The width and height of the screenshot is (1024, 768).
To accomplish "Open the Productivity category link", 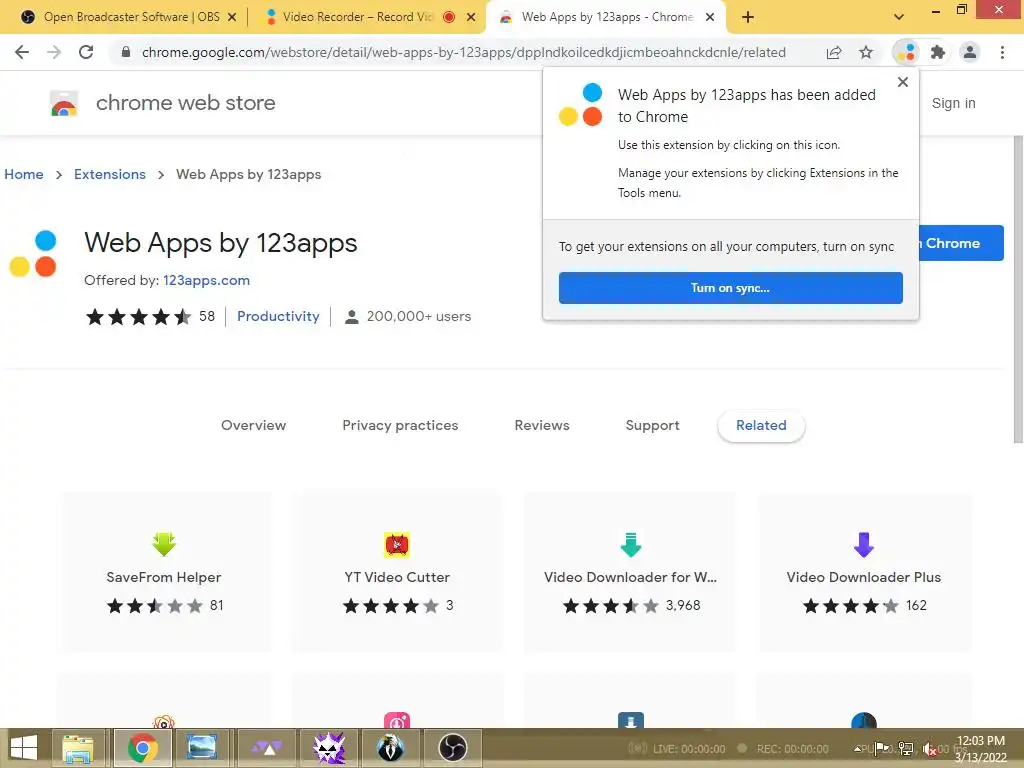I will (x=278, y=316).
